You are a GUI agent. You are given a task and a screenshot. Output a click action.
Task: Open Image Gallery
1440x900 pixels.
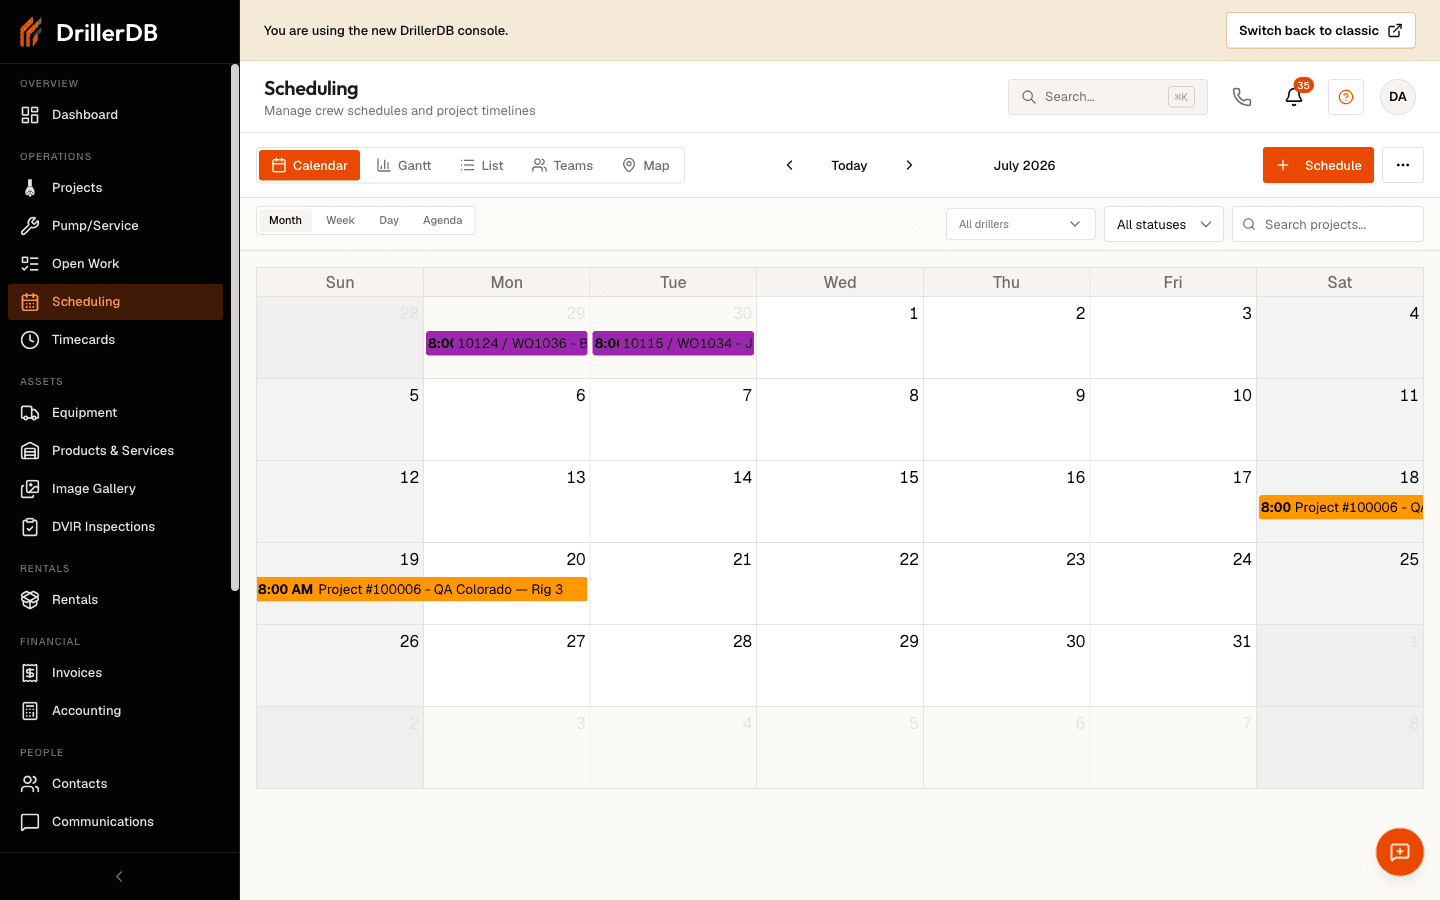115,489
